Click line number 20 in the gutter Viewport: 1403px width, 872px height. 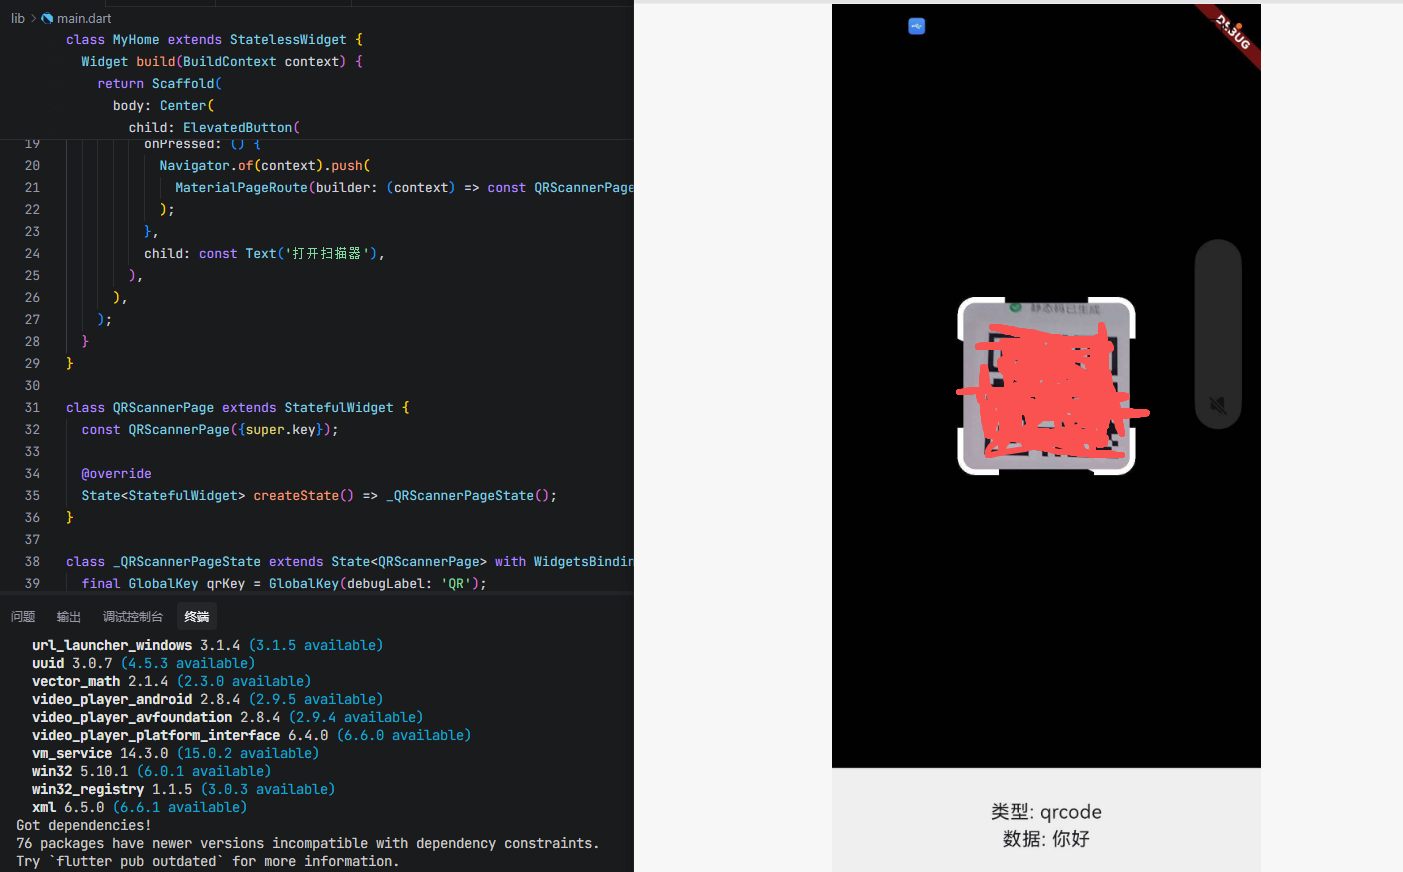tap(32, 166)
